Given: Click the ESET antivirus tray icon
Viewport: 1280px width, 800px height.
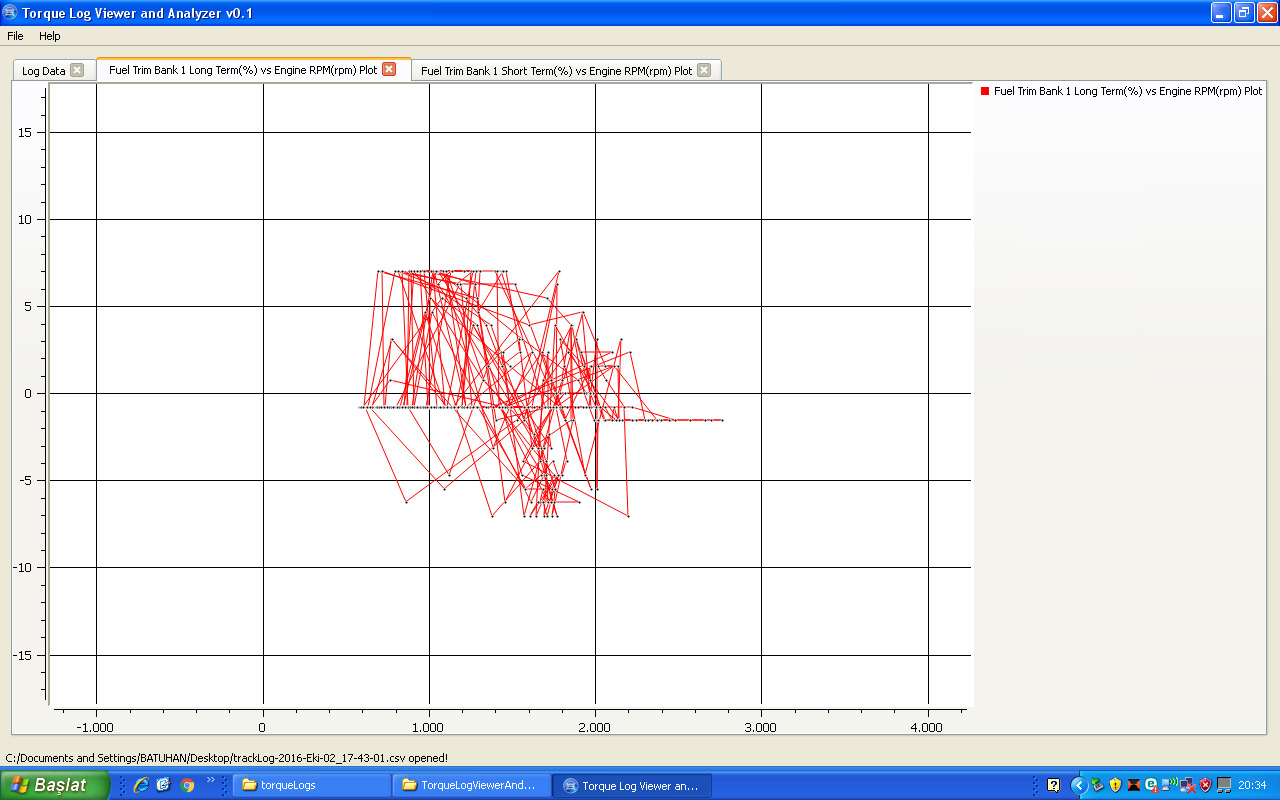Looking at the screenshot, I should 1151,785.
